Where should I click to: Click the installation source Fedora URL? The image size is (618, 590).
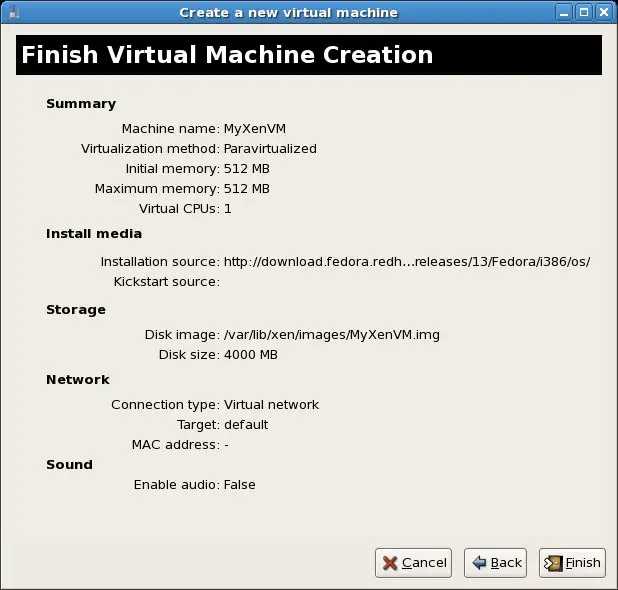pos(406,262)
